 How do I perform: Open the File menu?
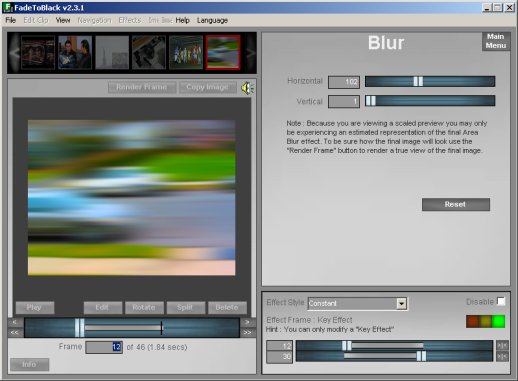(11, 20)
